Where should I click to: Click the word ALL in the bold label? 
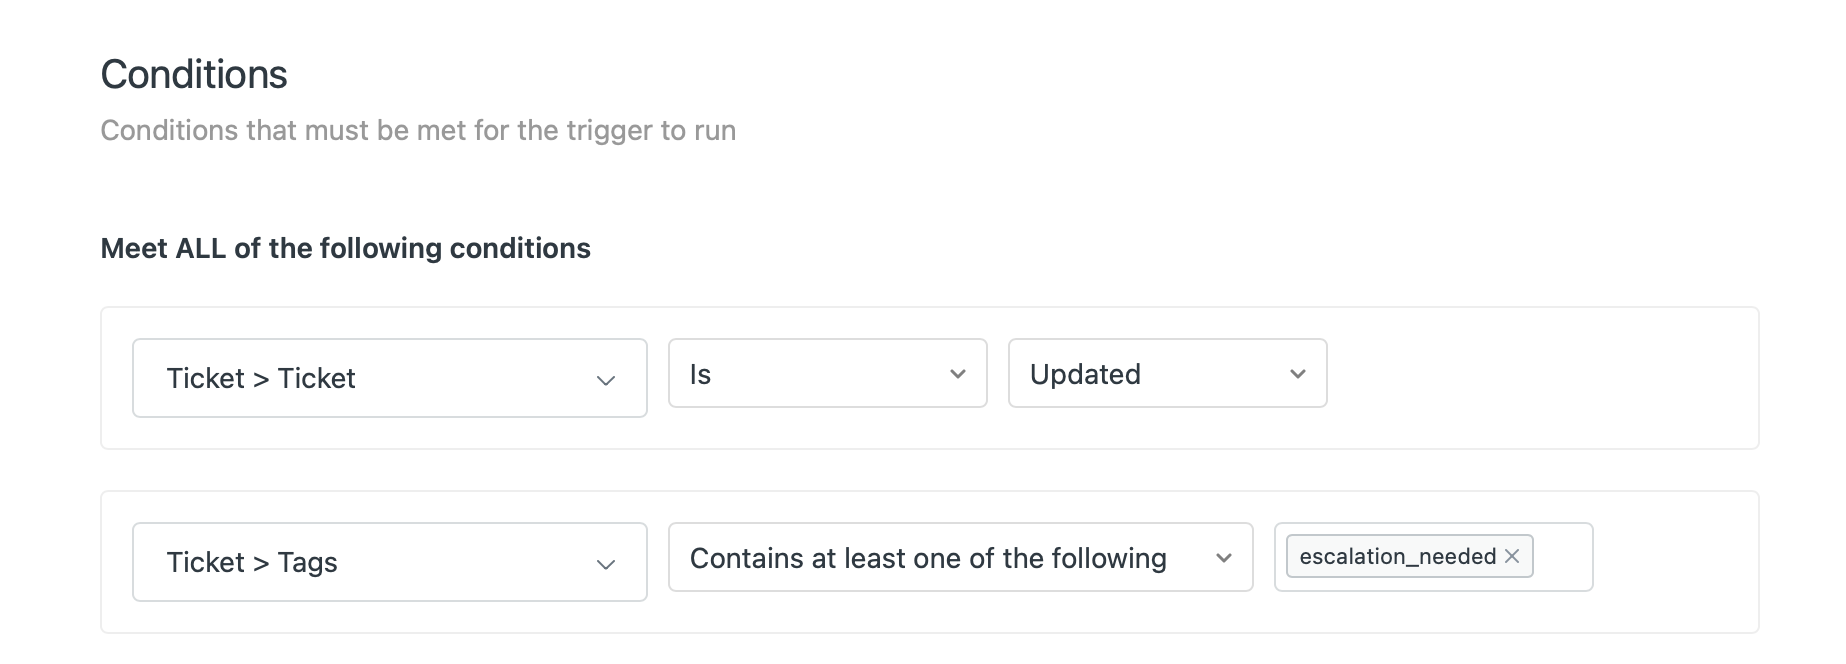(x=200, y=249)
